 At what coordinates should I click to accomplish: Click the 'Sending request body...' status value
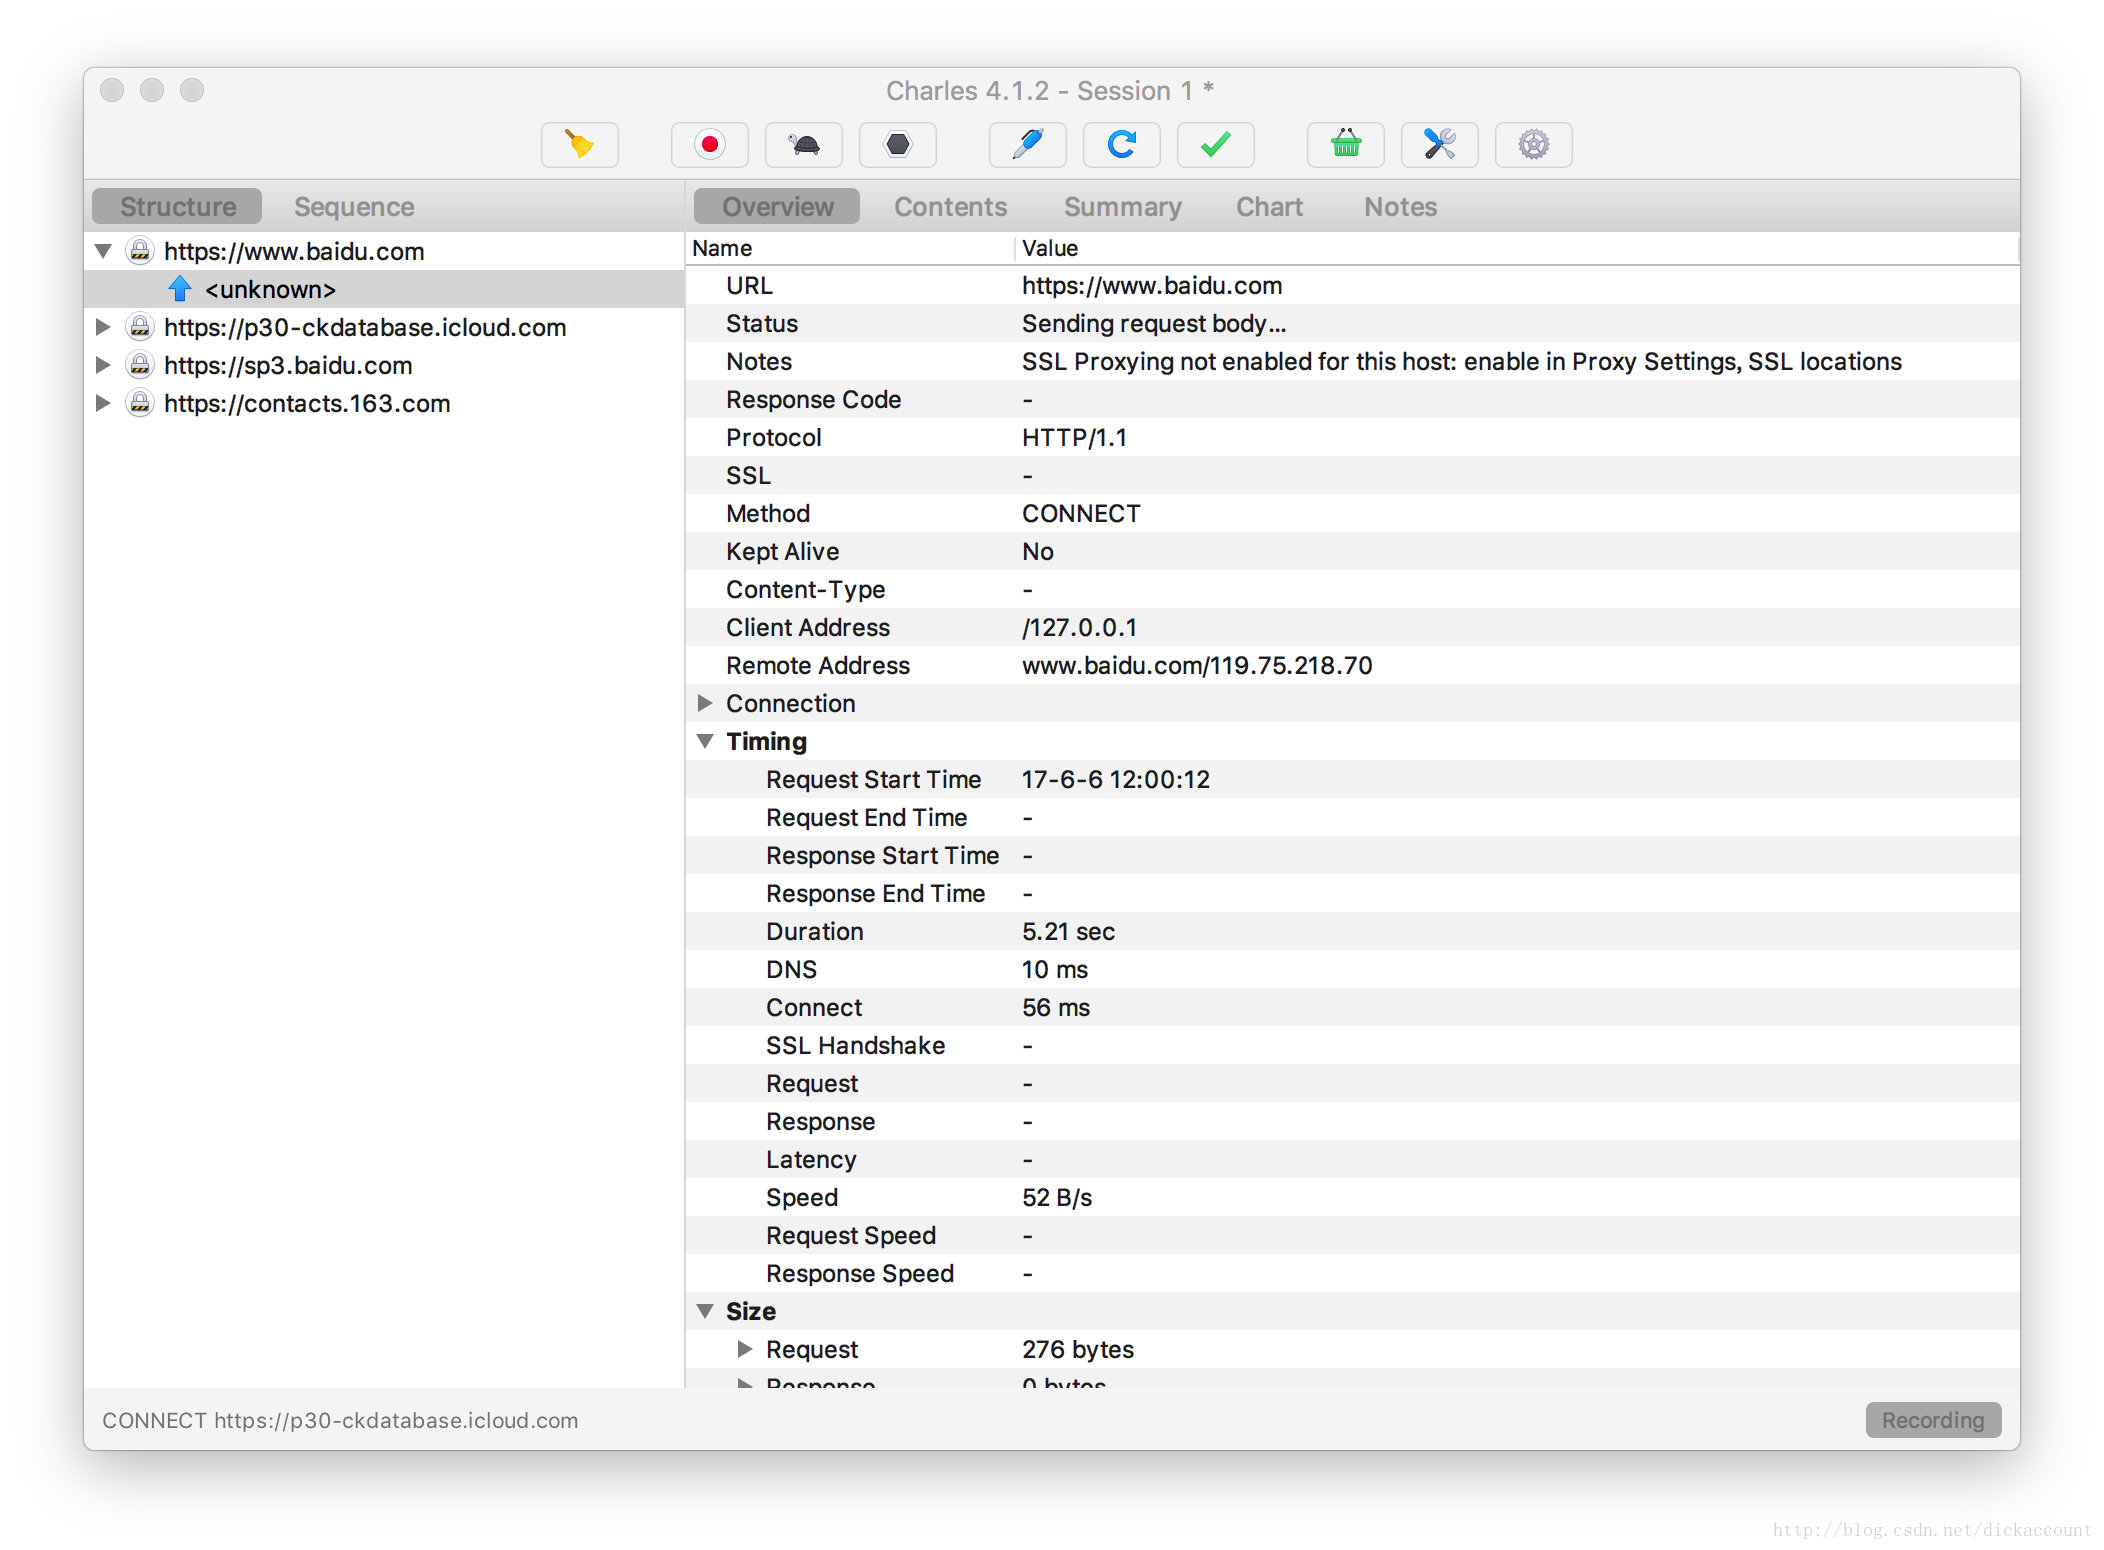[x=1153, y=323]
